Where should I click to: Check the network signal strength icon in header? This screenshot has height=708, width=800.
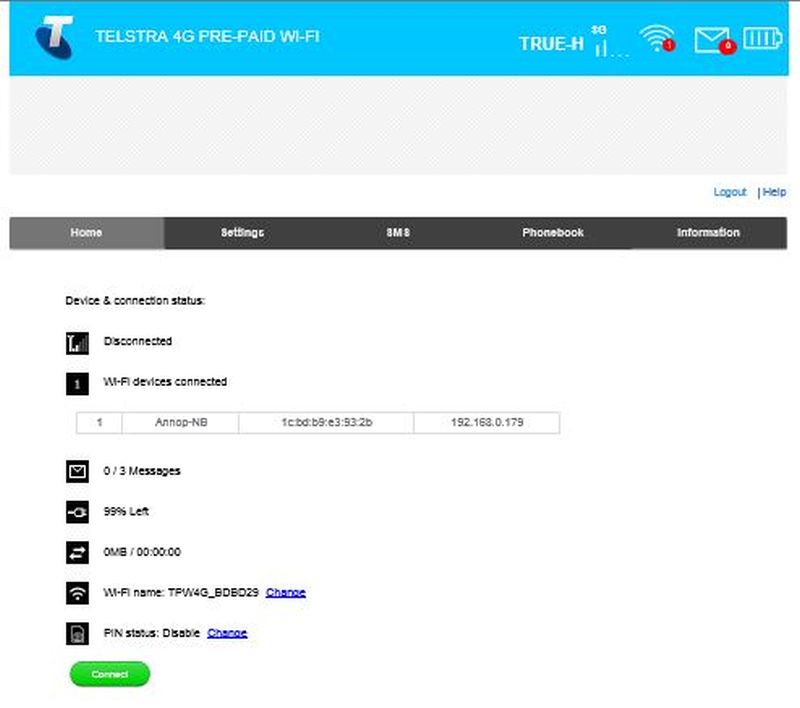click(x=610, y=41)
